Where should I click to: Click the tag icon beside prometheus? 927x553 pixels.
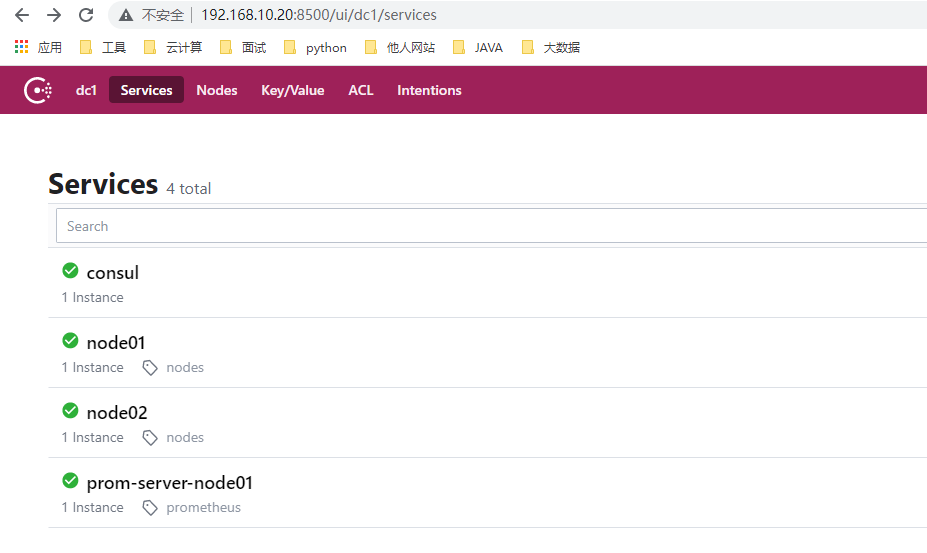point(150,508)
